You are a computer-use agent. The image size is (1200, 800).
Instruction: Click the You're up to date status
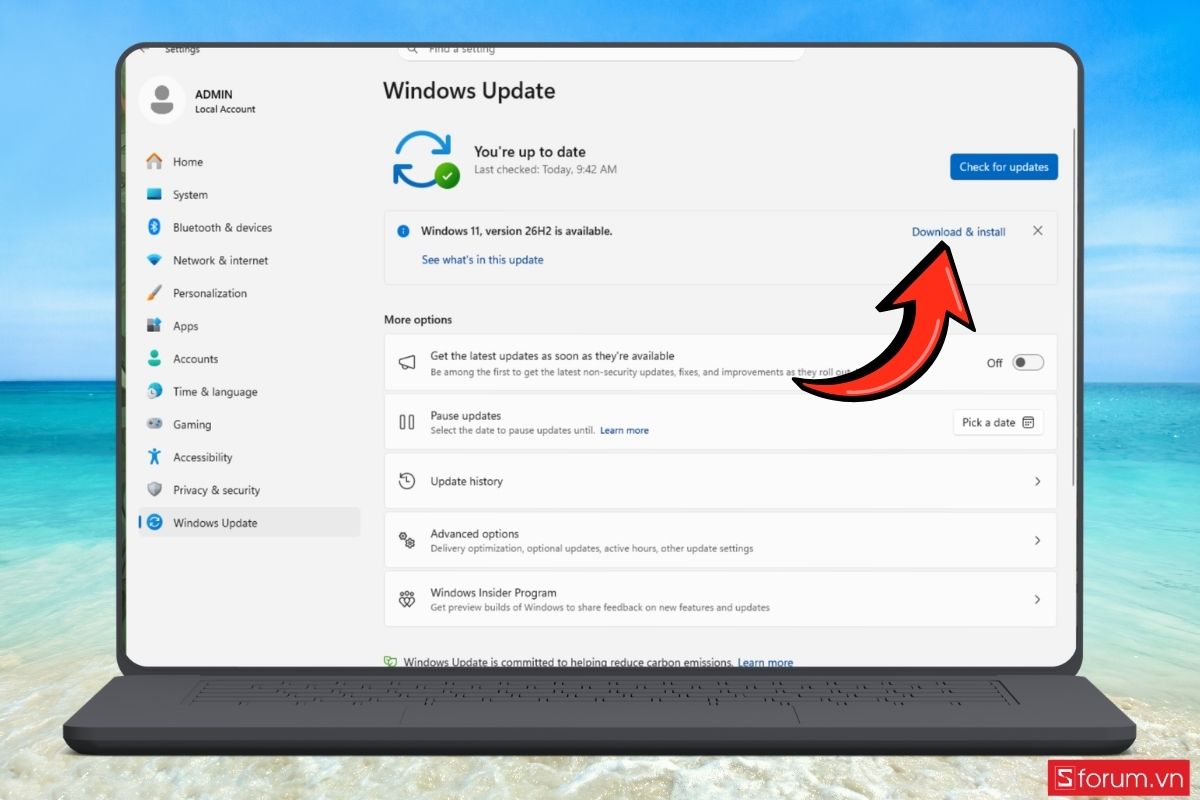pyautogui.click(x=530, y=152)
